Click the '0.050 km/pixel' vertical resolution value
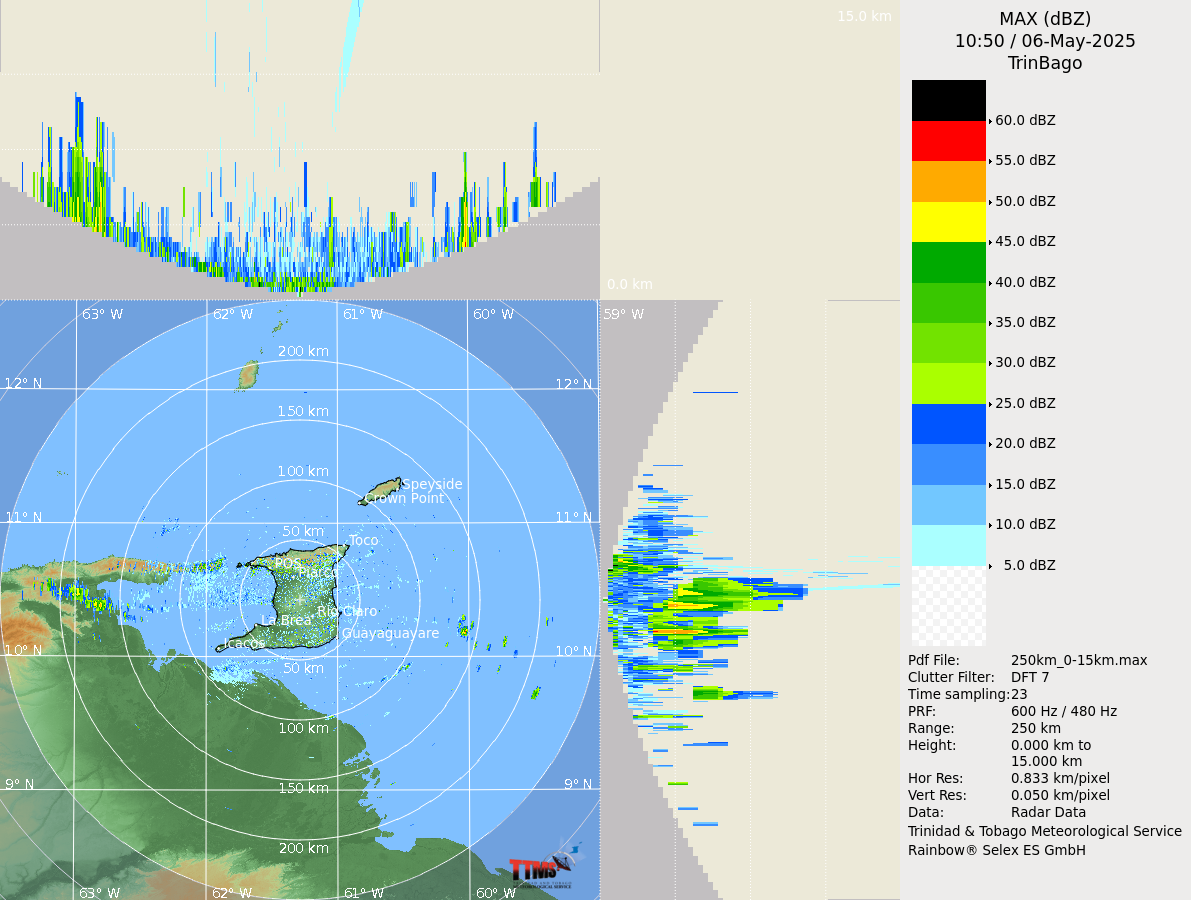 click(x=1060, y=795)
